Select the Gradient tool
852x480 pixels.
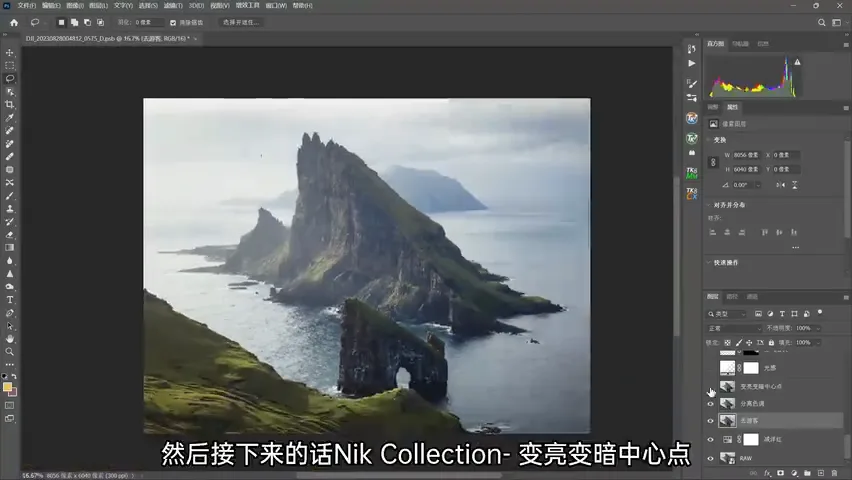click(x=10, y=248)
